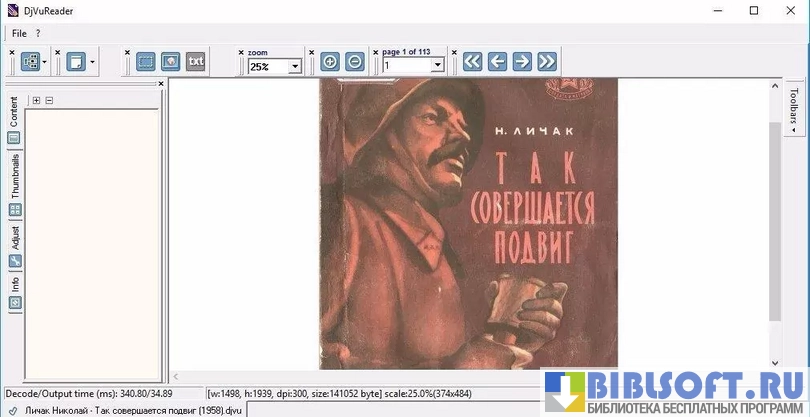Screen dimensions: 810x417
Task: Go to the next page arrow
Action: (521, 62)
